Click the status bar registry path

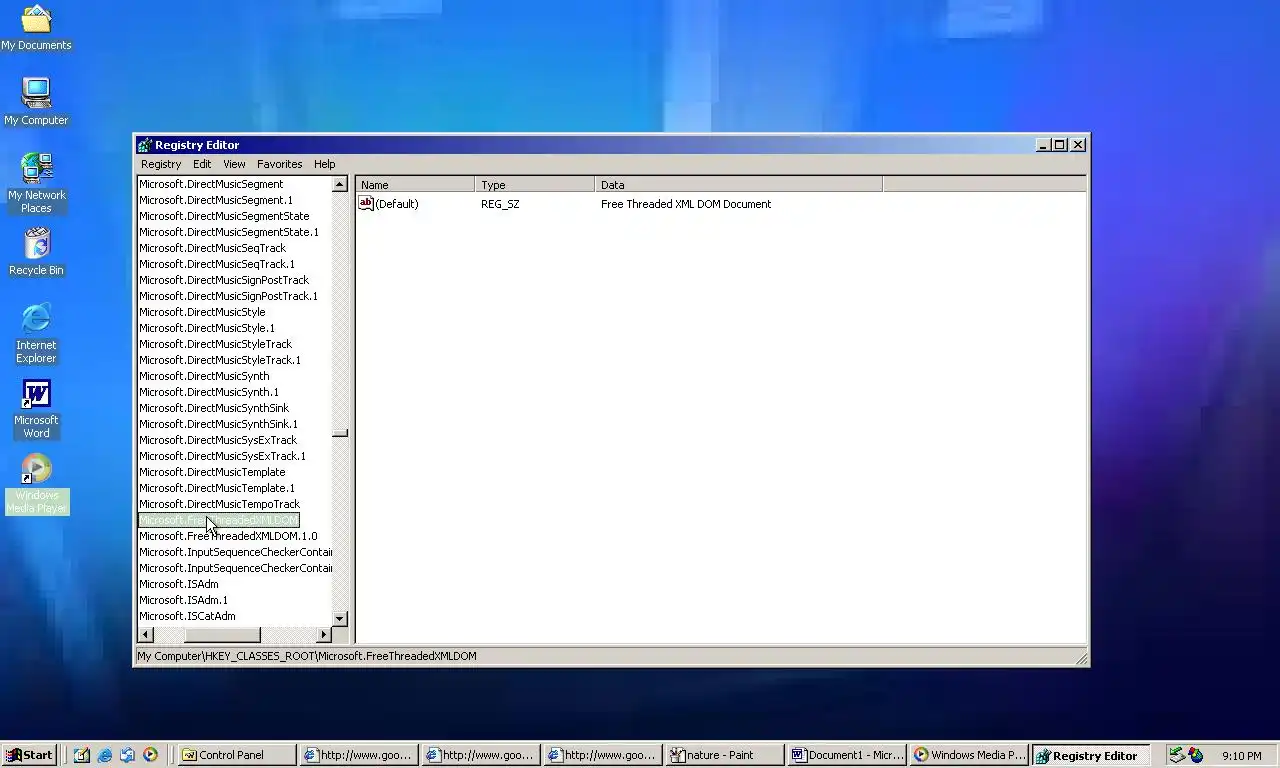(307, 656)
